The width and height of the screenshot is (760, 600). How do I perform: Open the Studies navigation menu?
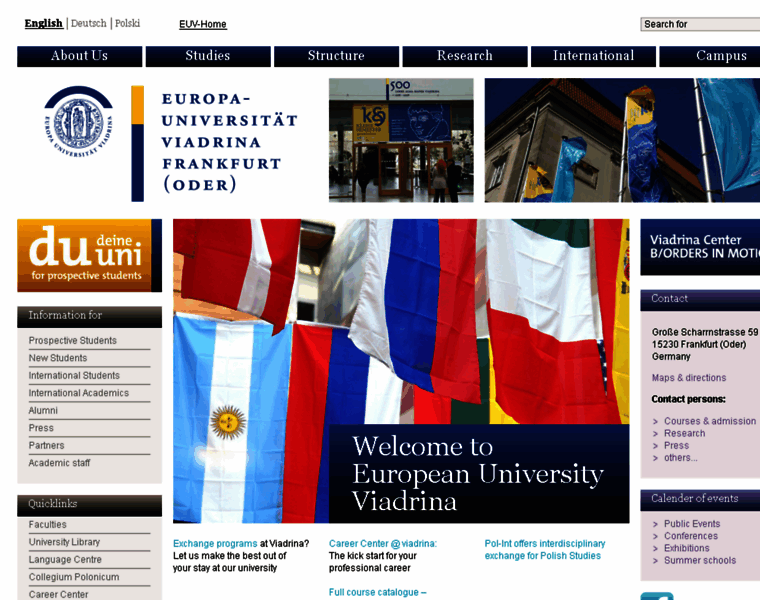[208, 56]
